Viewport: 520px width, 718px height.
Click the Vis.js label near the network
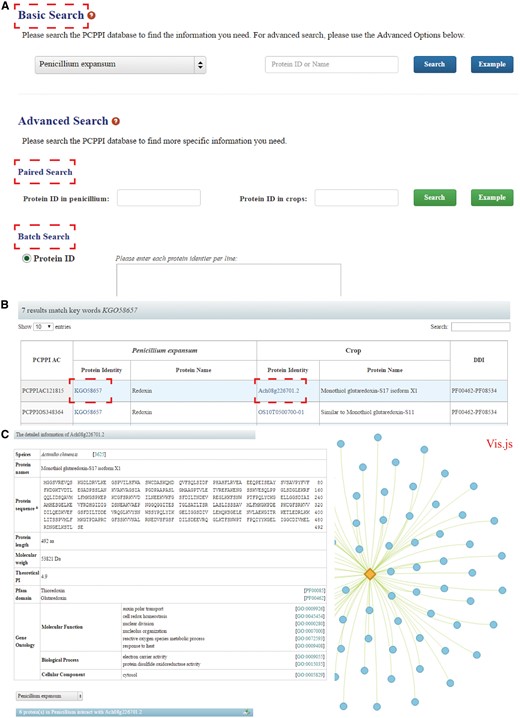[499, 443]
